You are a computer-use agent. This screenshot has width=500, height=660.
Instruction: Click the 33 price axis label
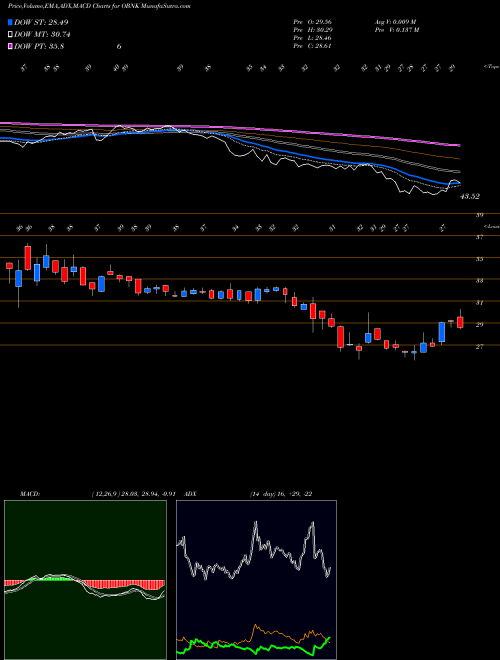pyautogui.click(x=479, y=280)
